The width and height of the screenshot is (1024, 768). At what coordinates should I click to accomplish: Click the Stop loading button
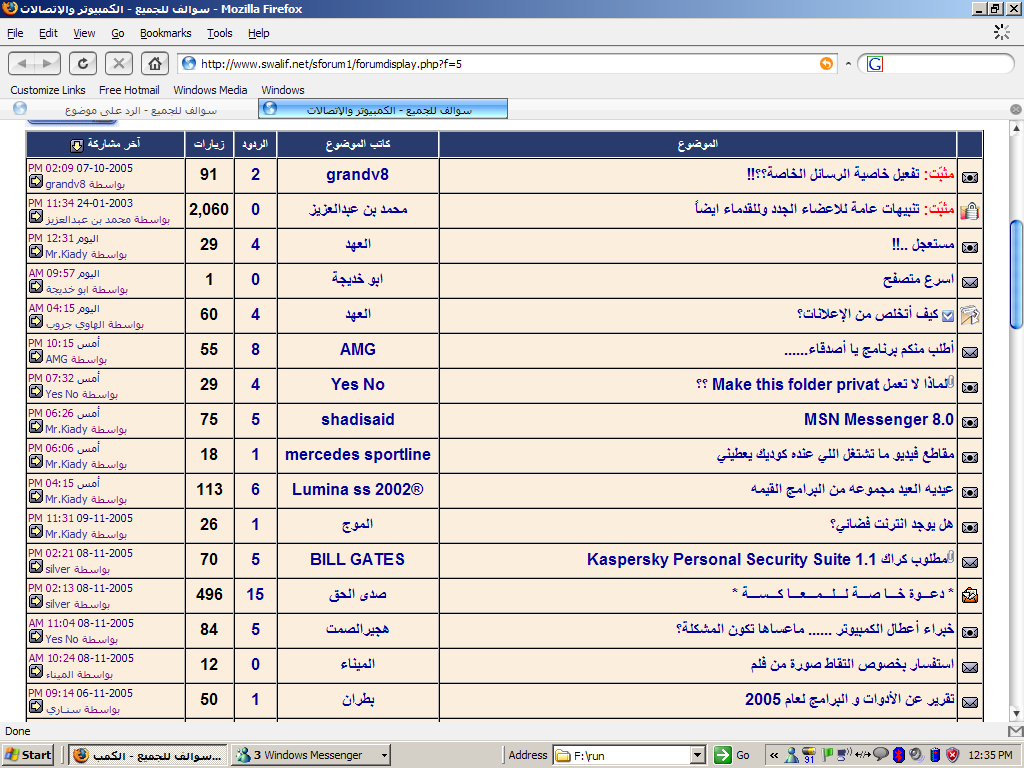click(x=119, y=63)
